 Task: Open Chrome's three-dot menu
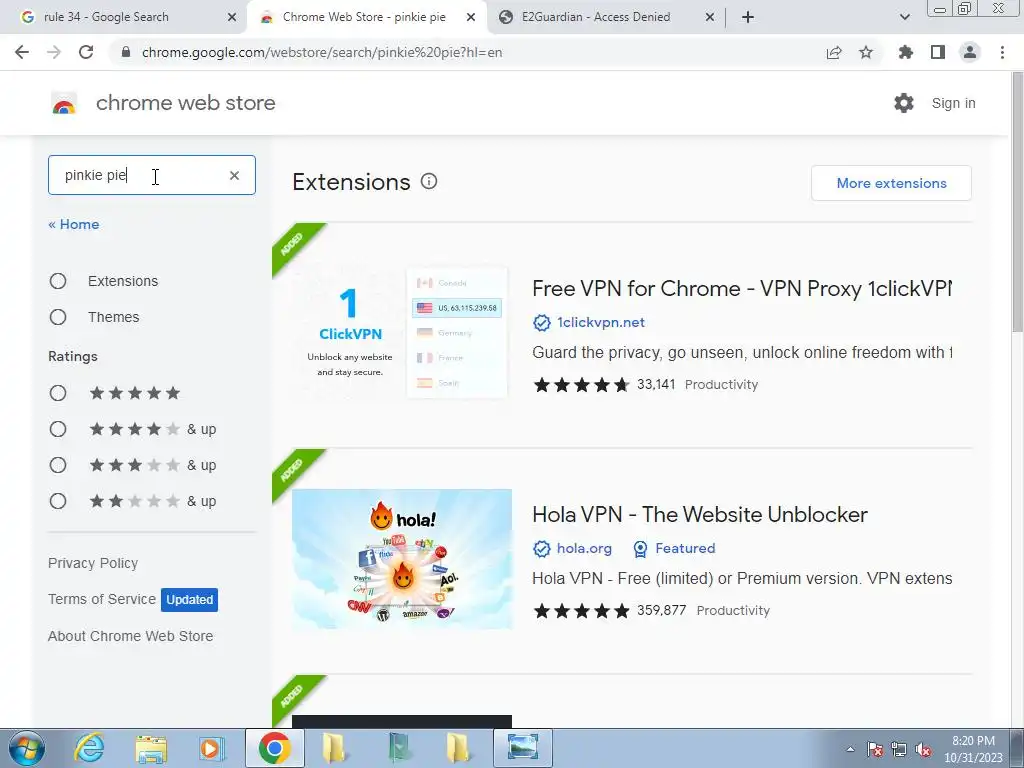pyautogui.click(x=1002, y=52)
